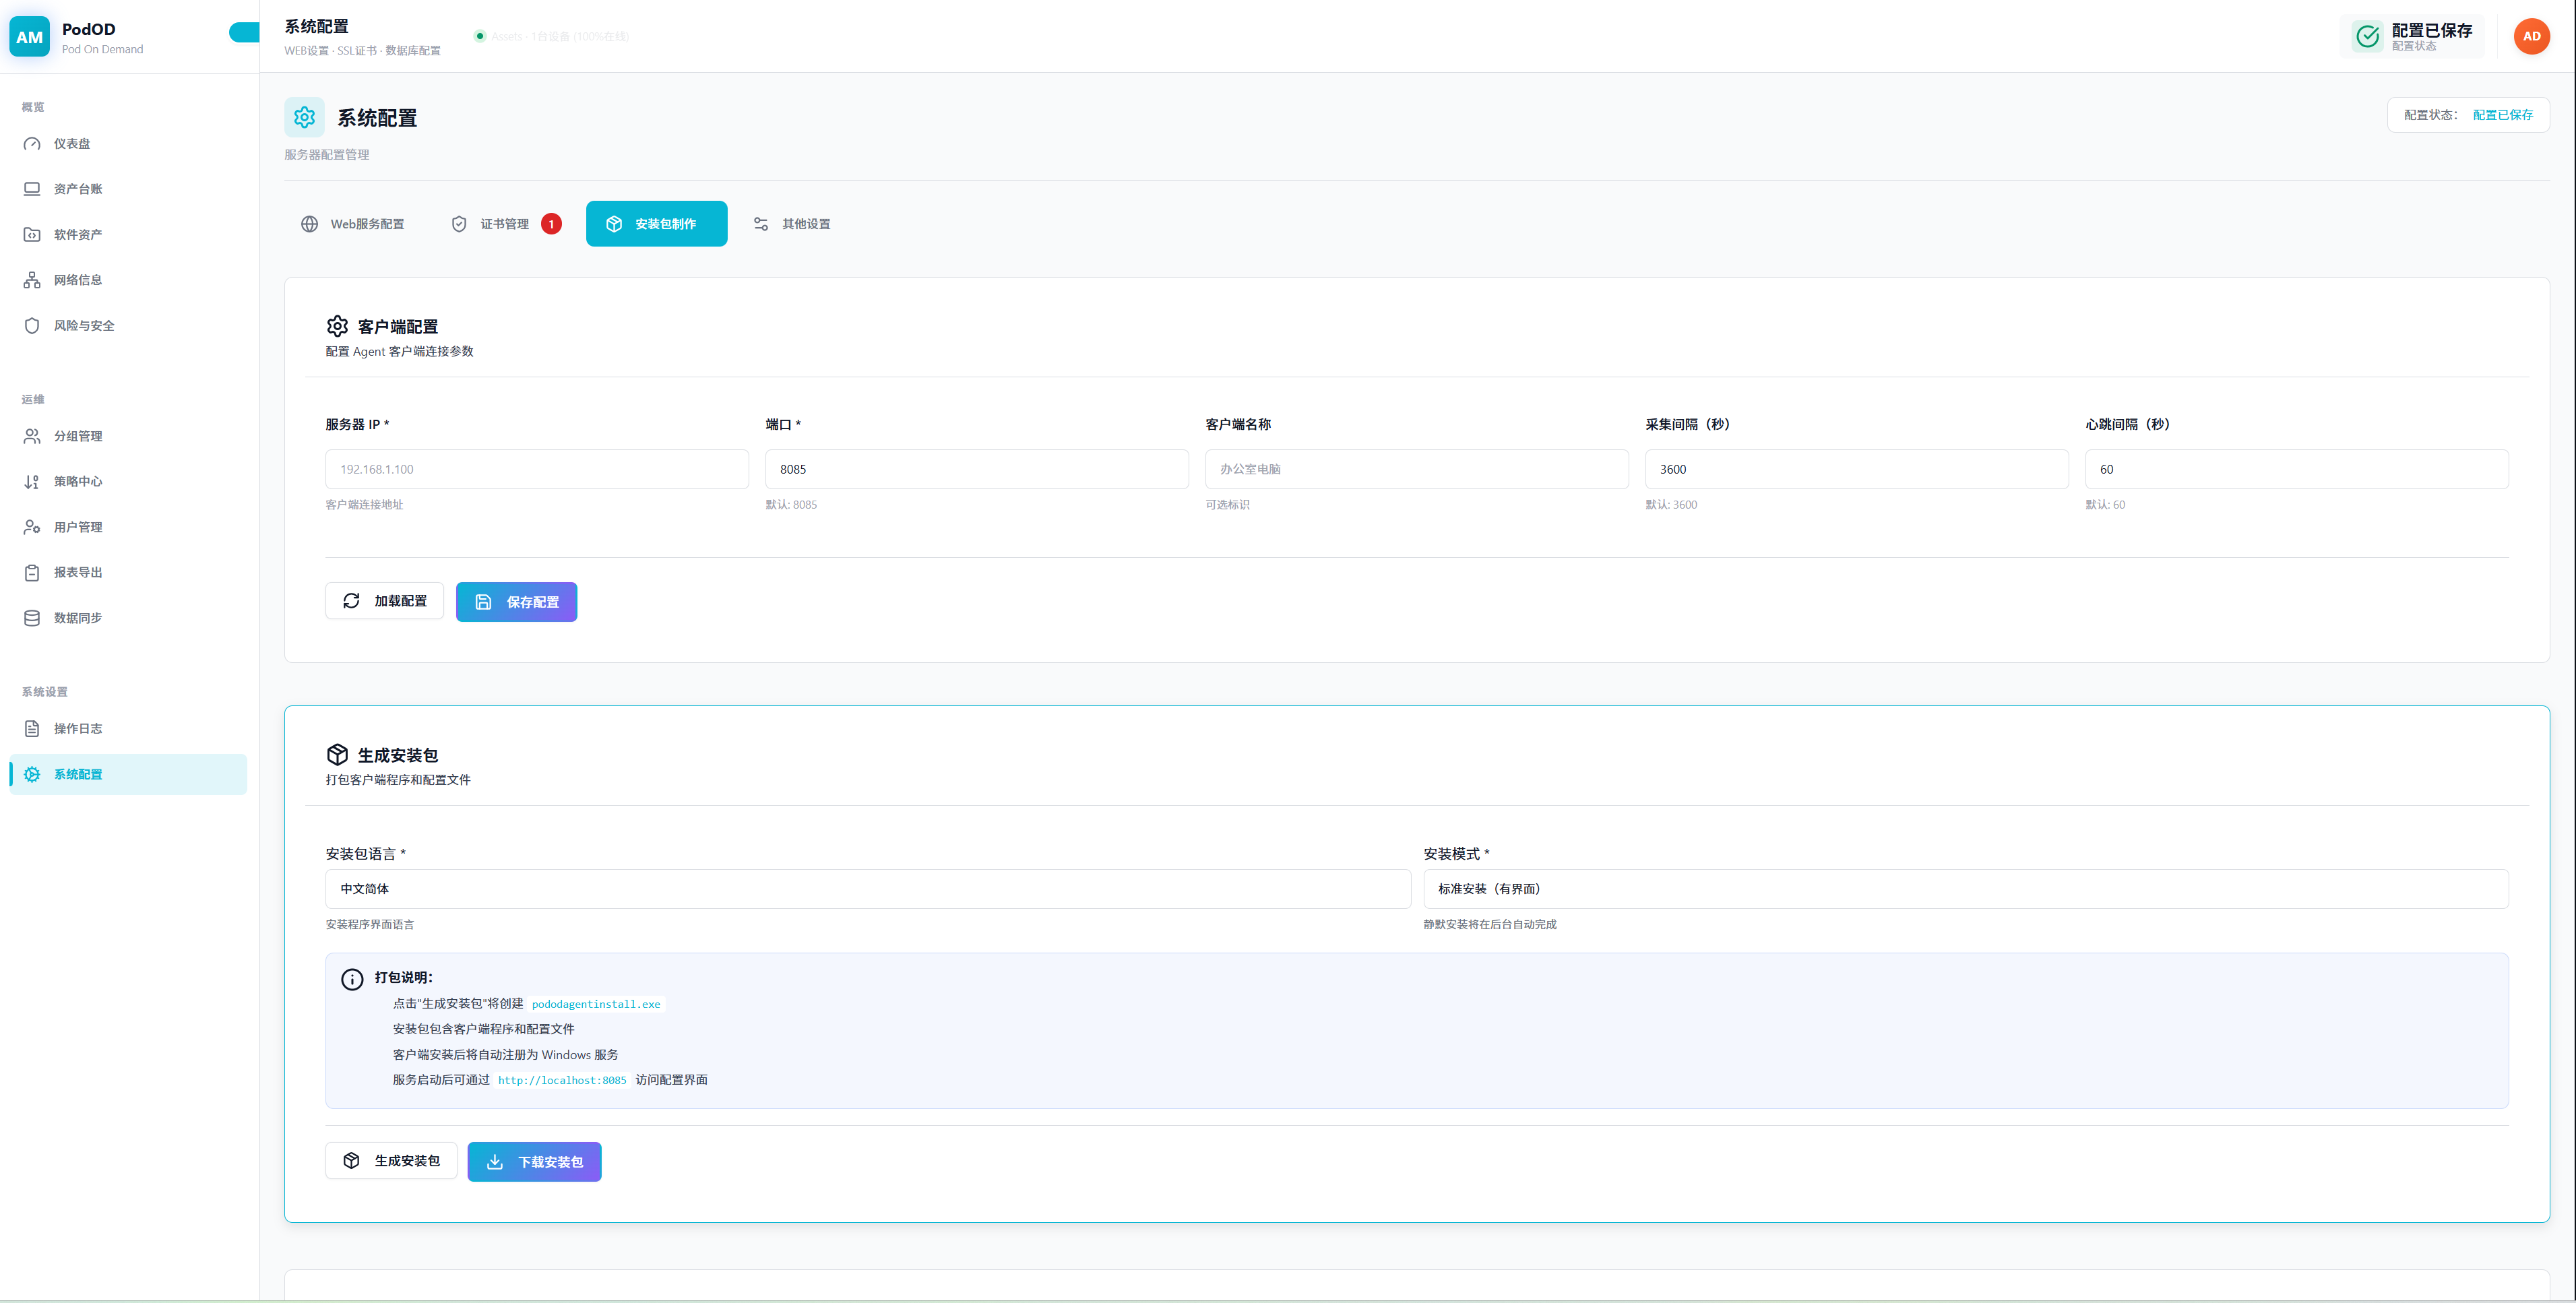Click the dashboard gauge icon in sidebar
Image resolution: width=2576 pixels, height=1303 pixels.
click(32, 144)
